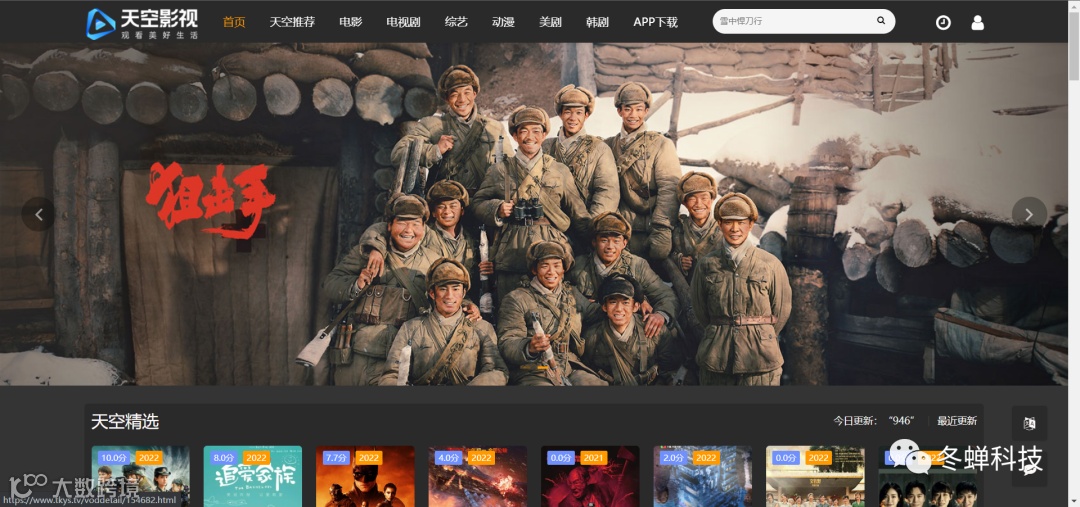Viewport: 1080px width, 507px height.
Task: Open the watch history clock icon
Action: [943, 23]
